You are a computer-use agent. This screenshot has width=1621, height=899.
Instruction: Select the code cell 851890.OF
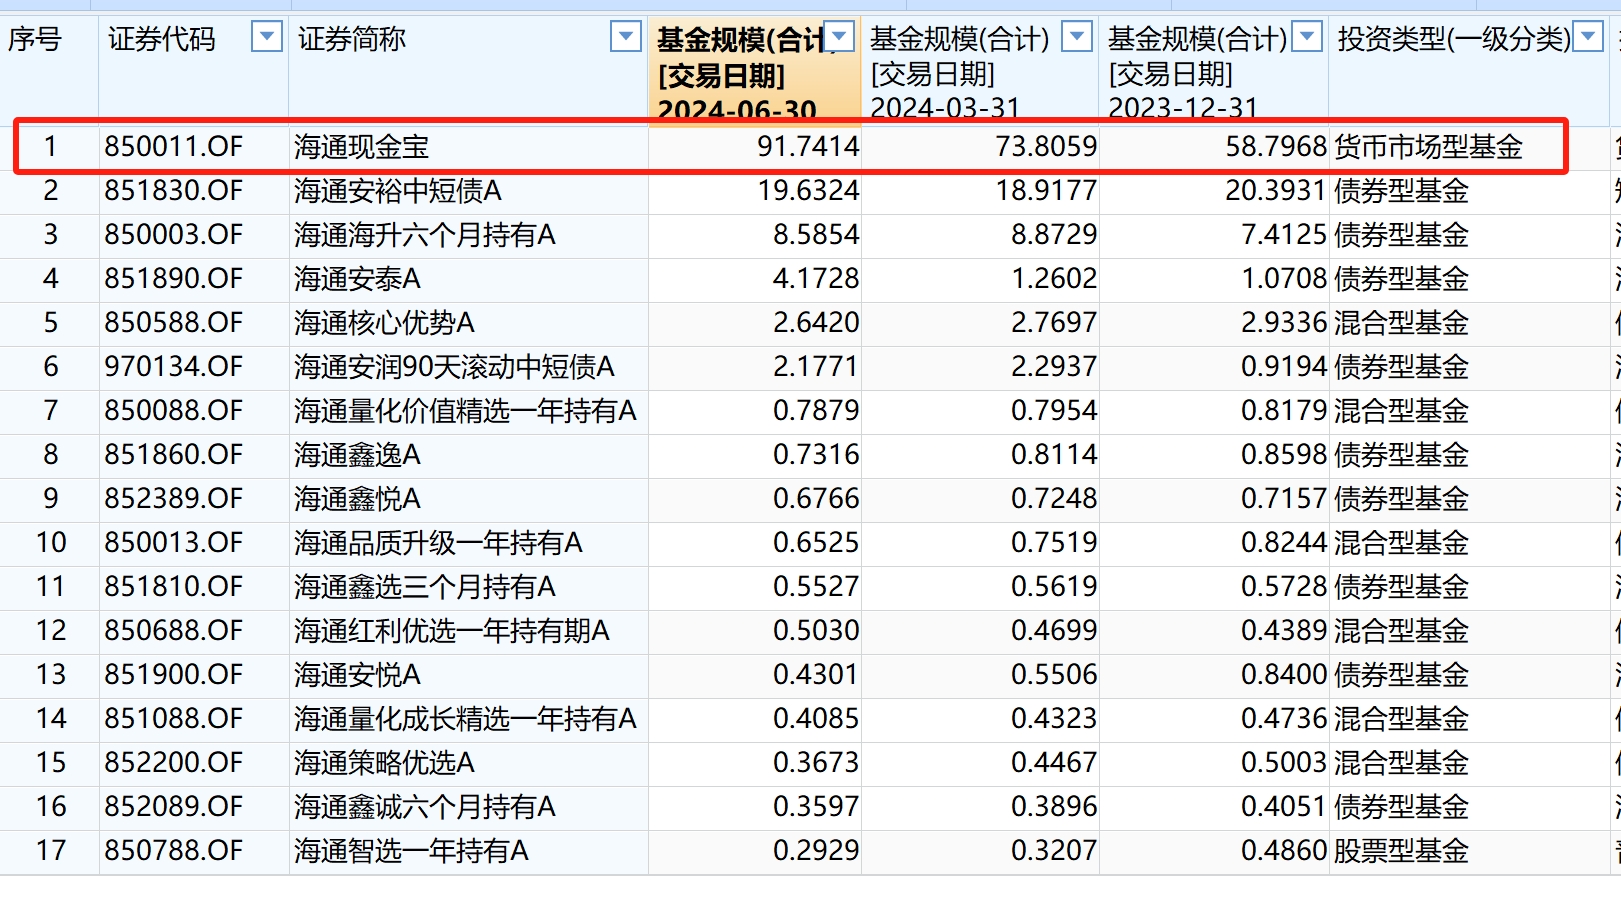[174, 279]
